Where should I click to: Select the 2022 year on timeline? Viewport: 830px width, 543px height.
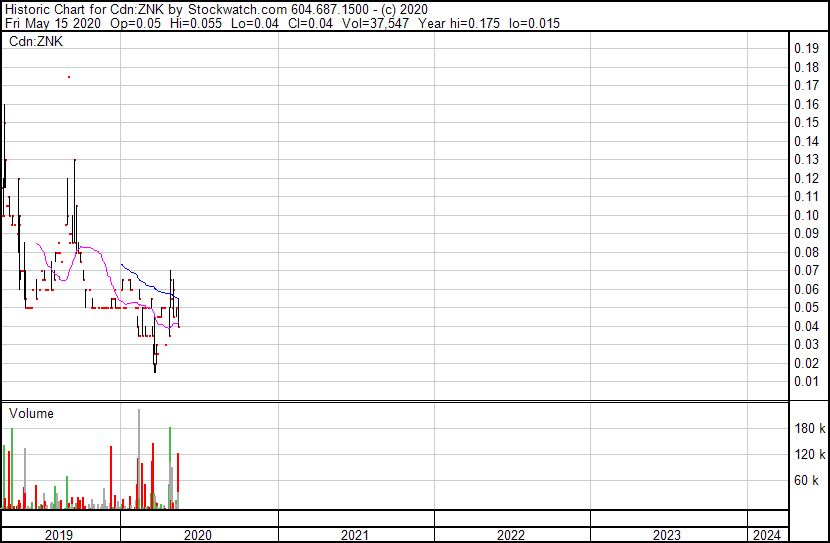pos(511,535)
